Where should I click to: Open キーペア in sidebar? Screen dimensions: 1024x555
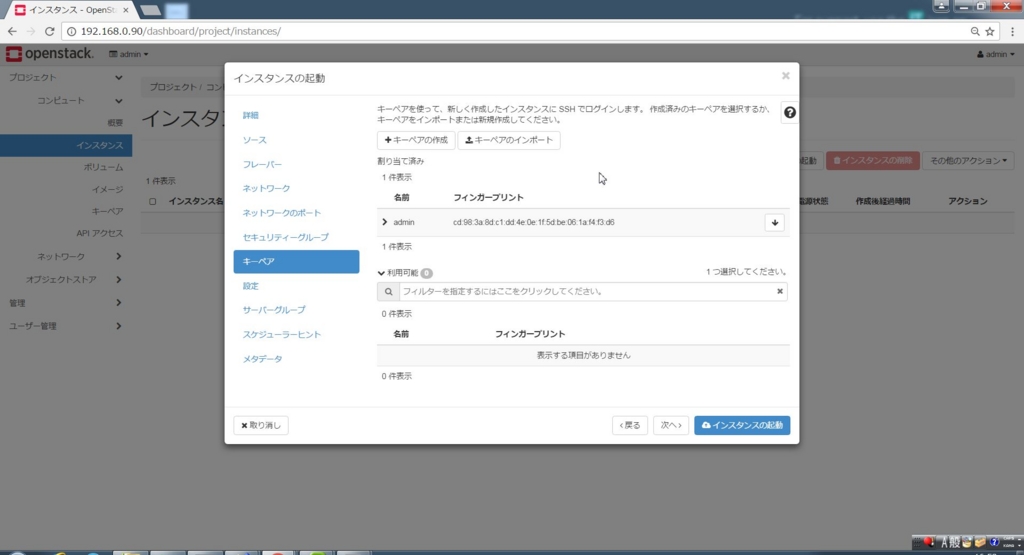click(107, 212)
